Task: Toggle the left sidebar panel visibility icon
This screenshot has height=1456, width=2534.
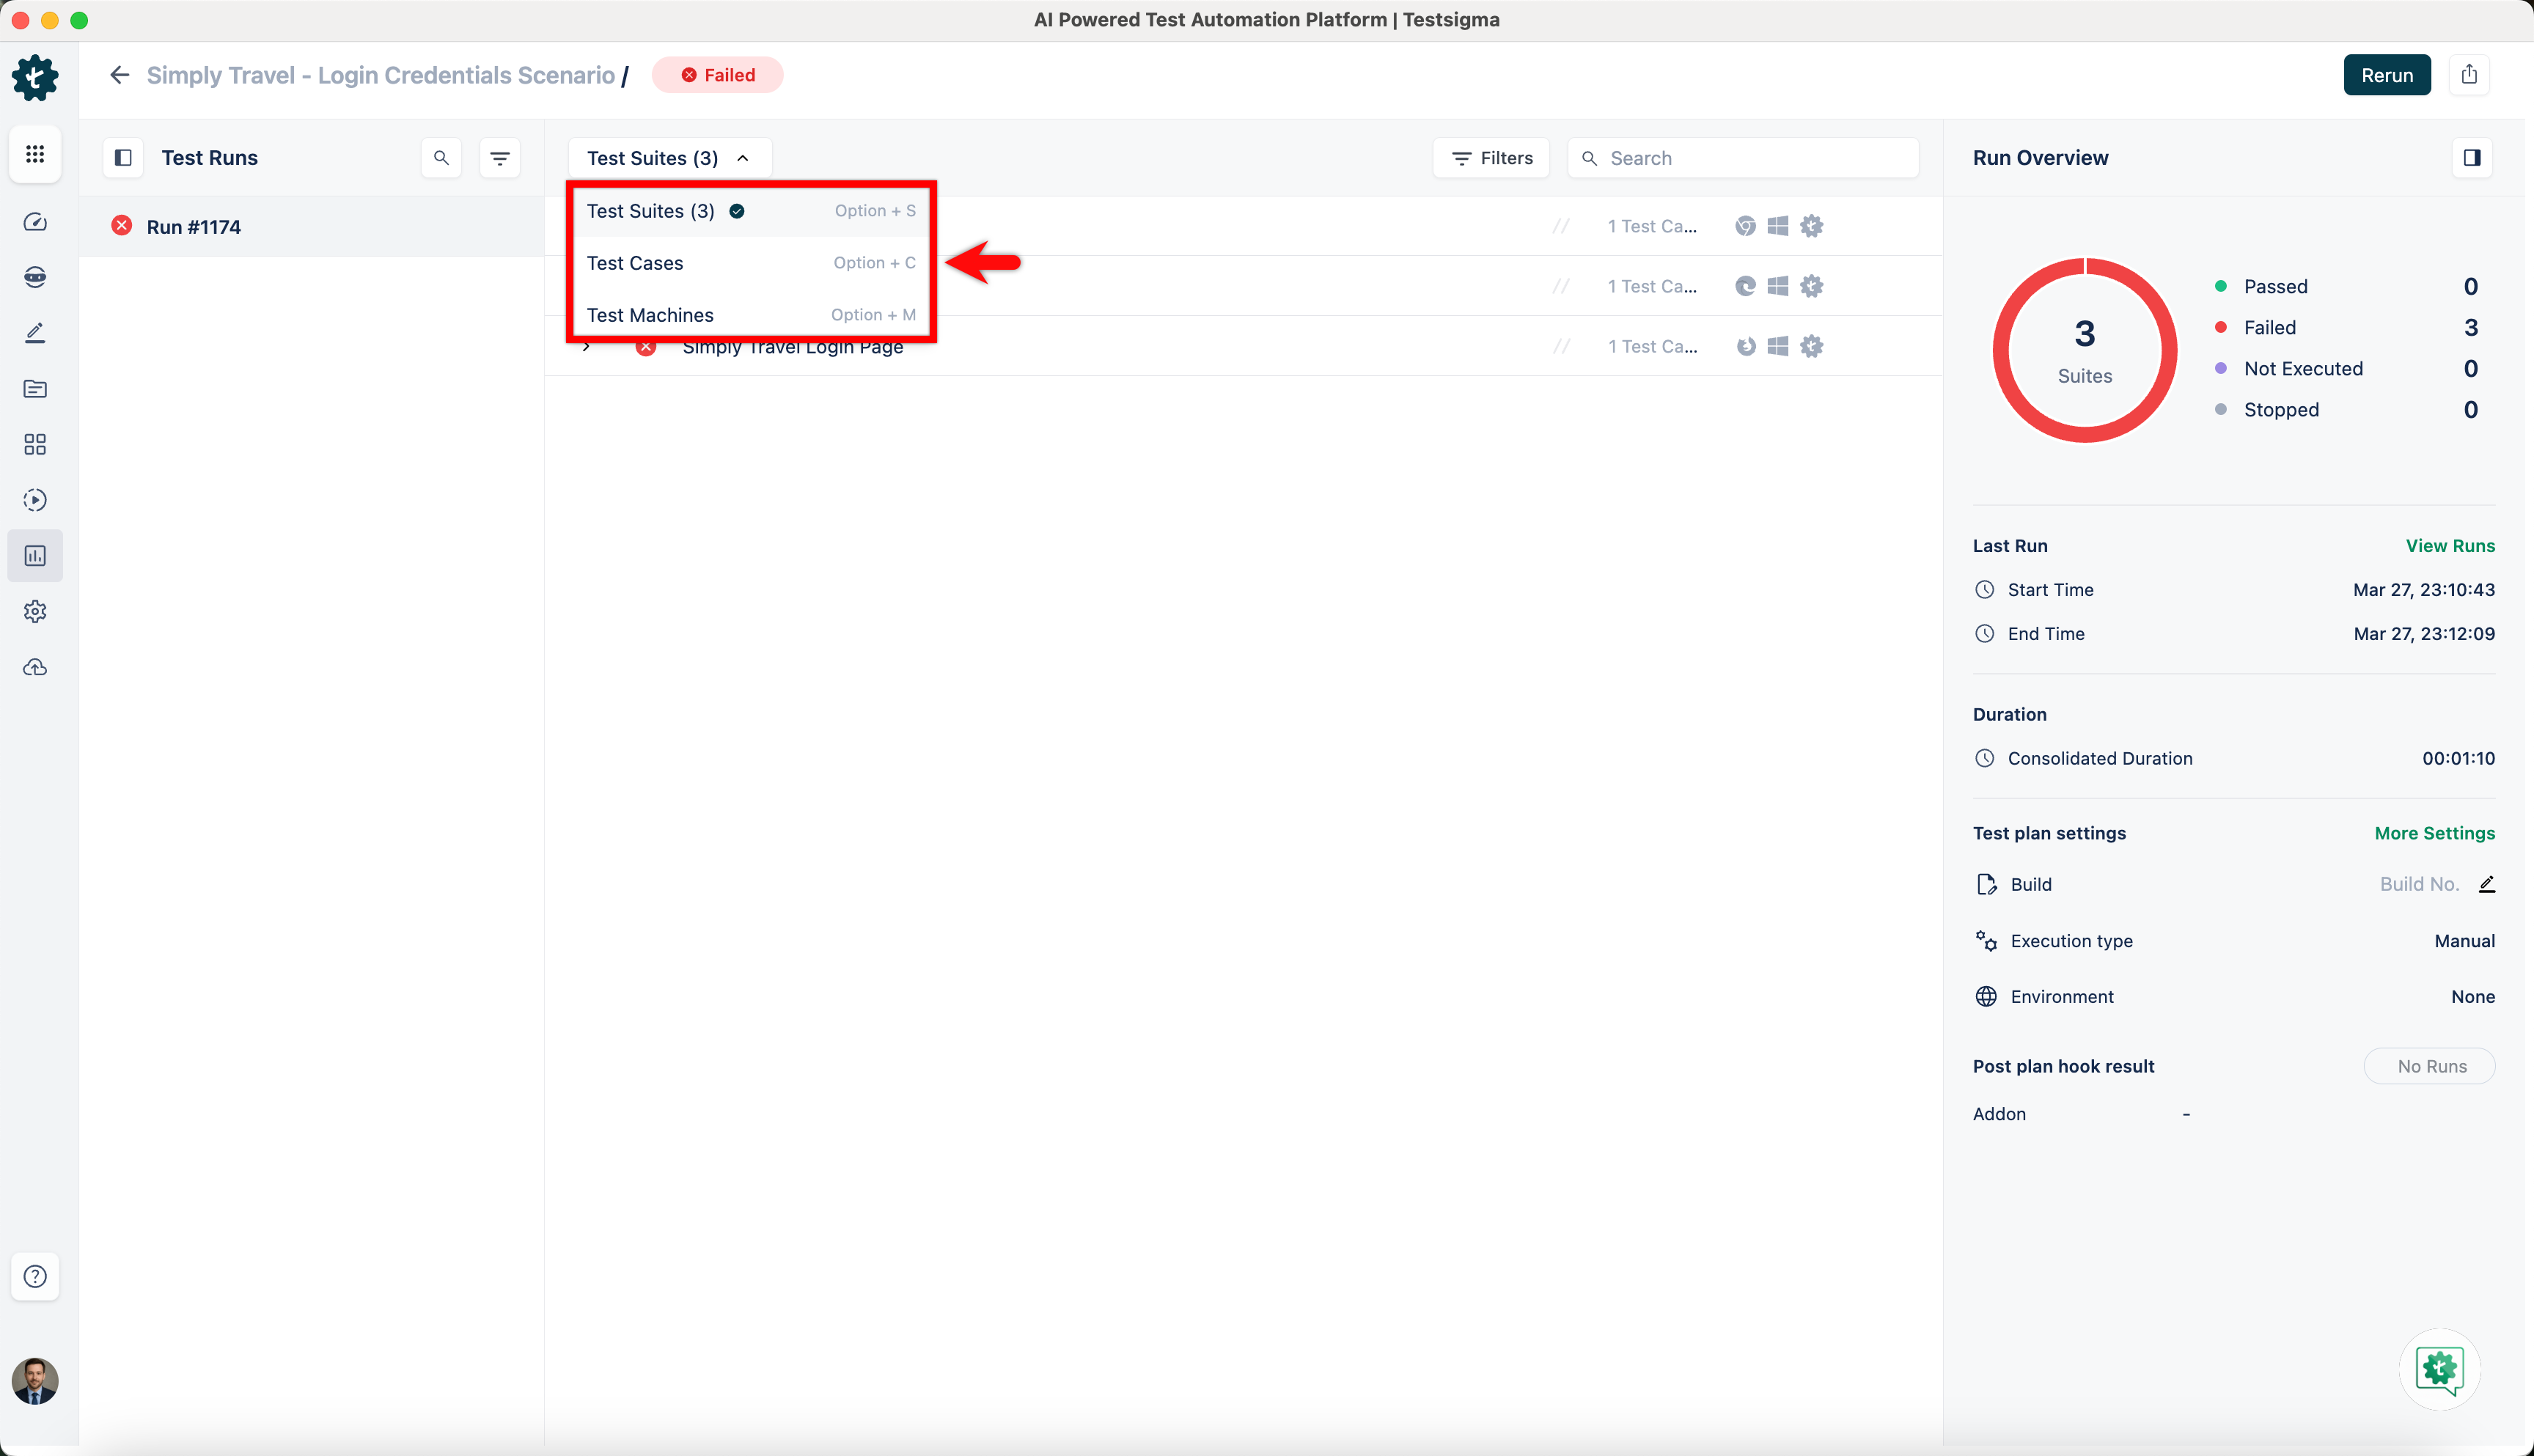Action: 123,157
